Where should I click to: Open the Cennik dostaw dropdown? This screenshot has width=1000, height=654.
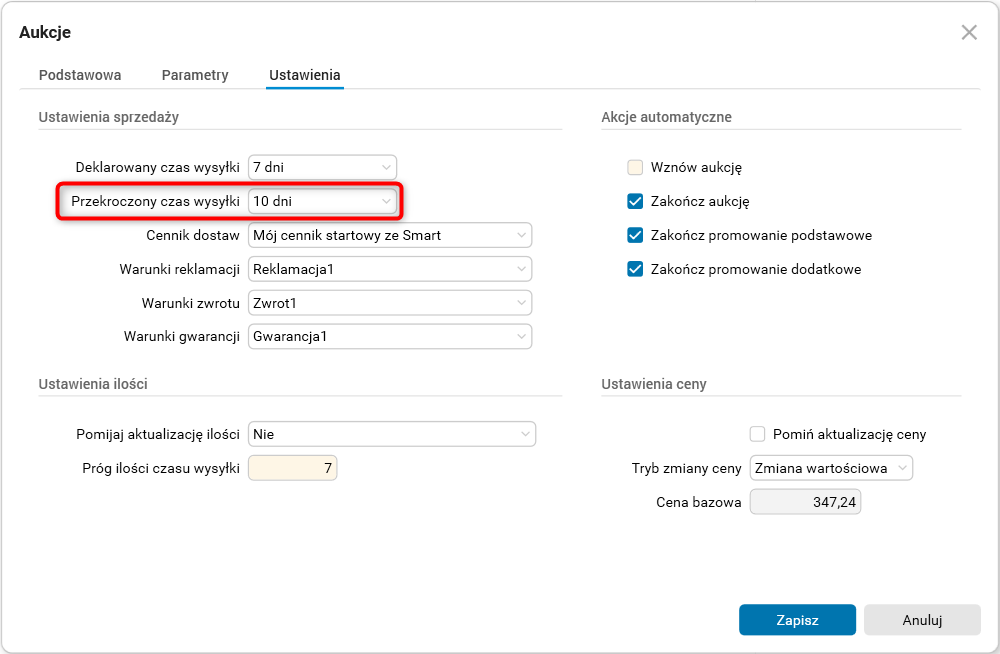tap(390, 236)
